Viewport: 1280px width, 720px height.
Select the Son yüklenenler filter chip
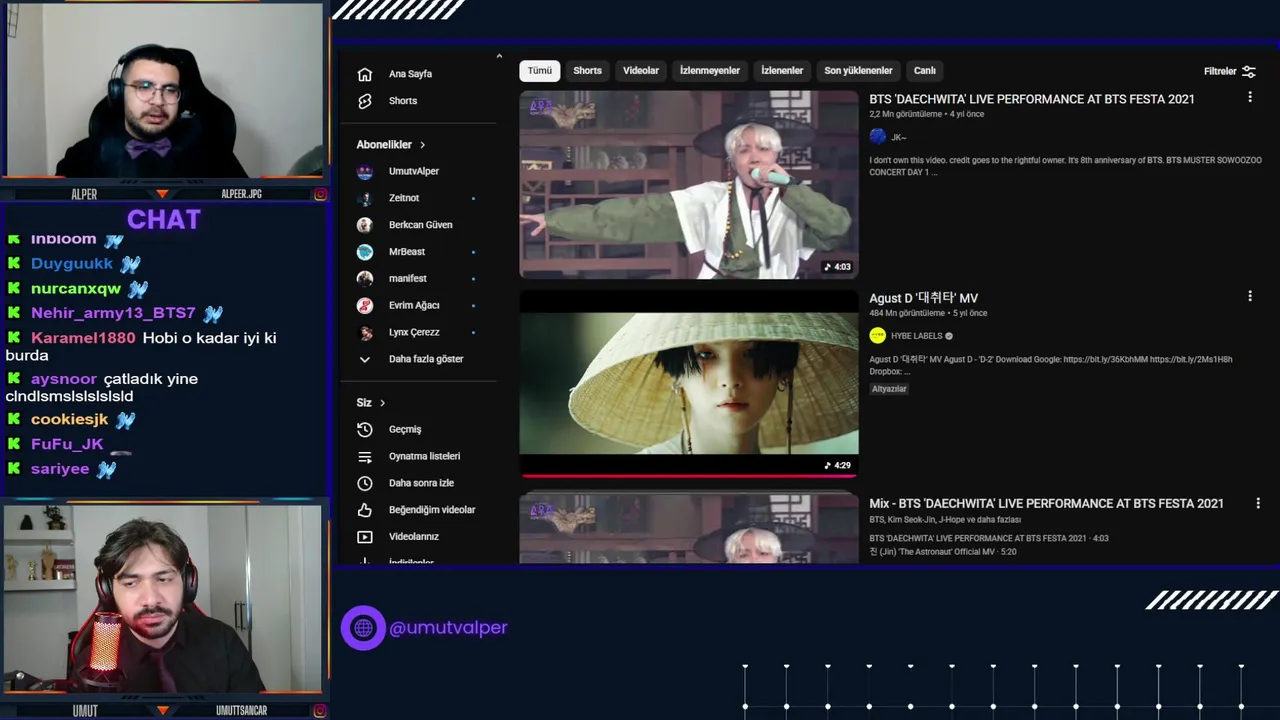pos(858,71)
